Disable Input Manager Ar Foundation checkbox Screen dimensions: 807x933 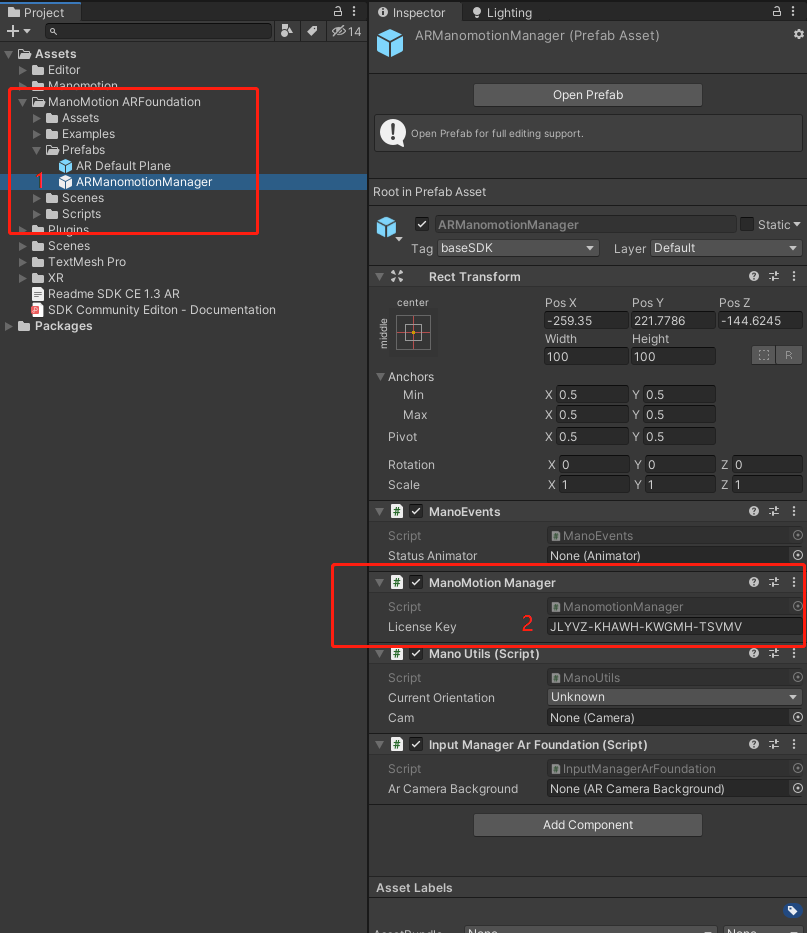coord(416,744)
